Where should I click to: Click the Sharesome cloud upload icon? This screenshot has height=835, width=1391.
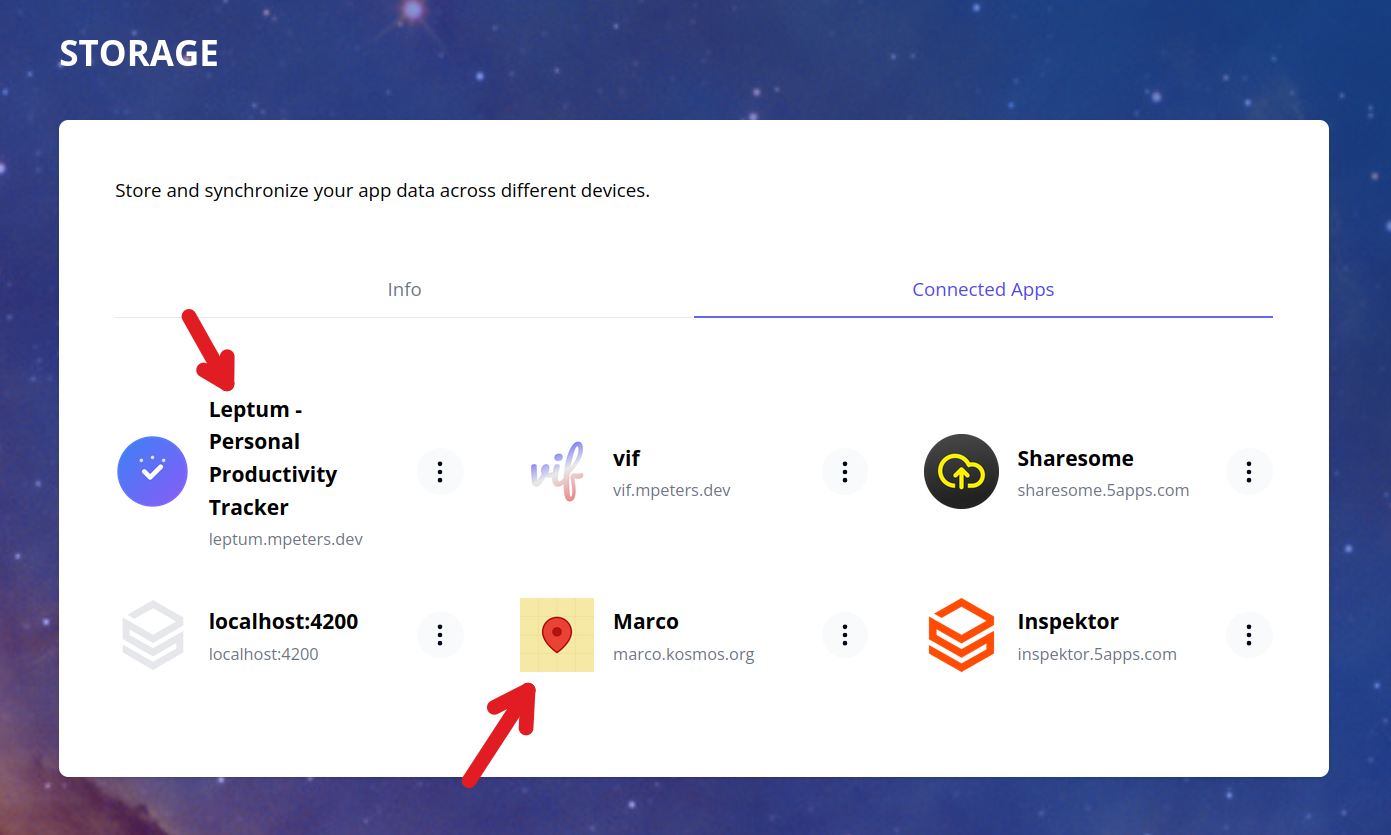click(961, 472)
